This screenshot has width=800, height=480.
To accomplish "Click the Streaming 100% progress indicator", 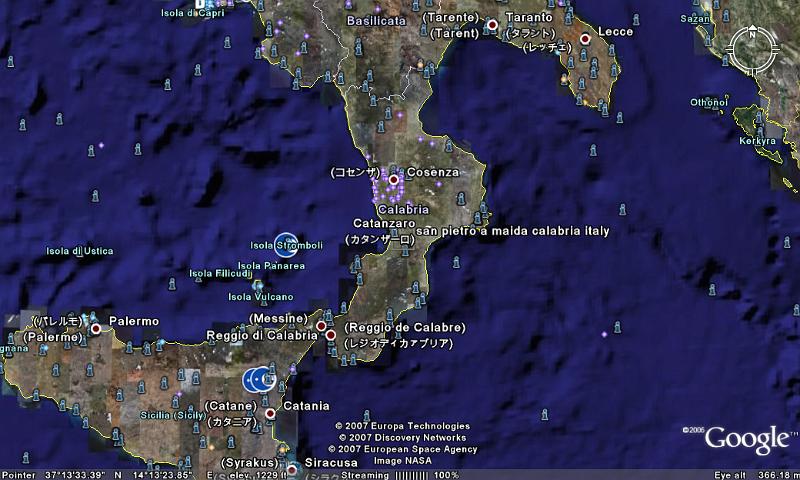I will 400,475.
